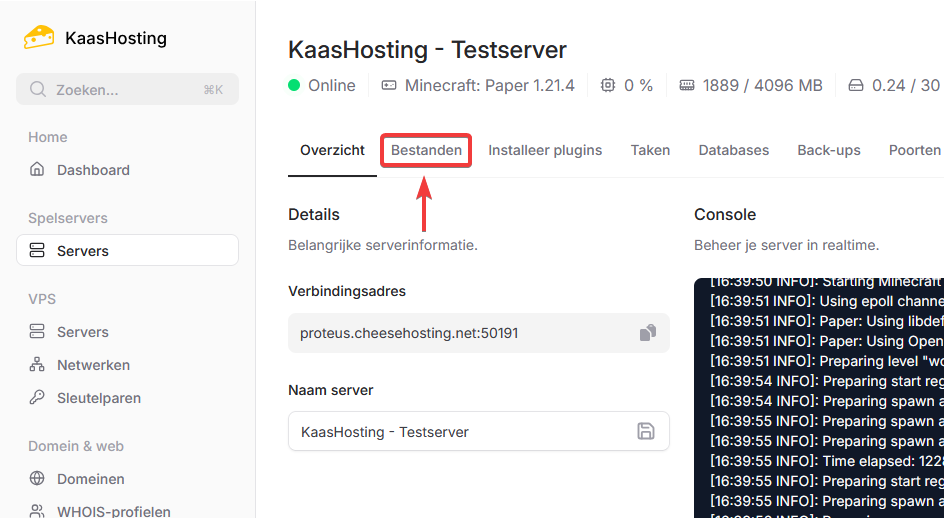Go to the Databases tab
The height and width of the screenshot is (518, 944).
[733, 150]
